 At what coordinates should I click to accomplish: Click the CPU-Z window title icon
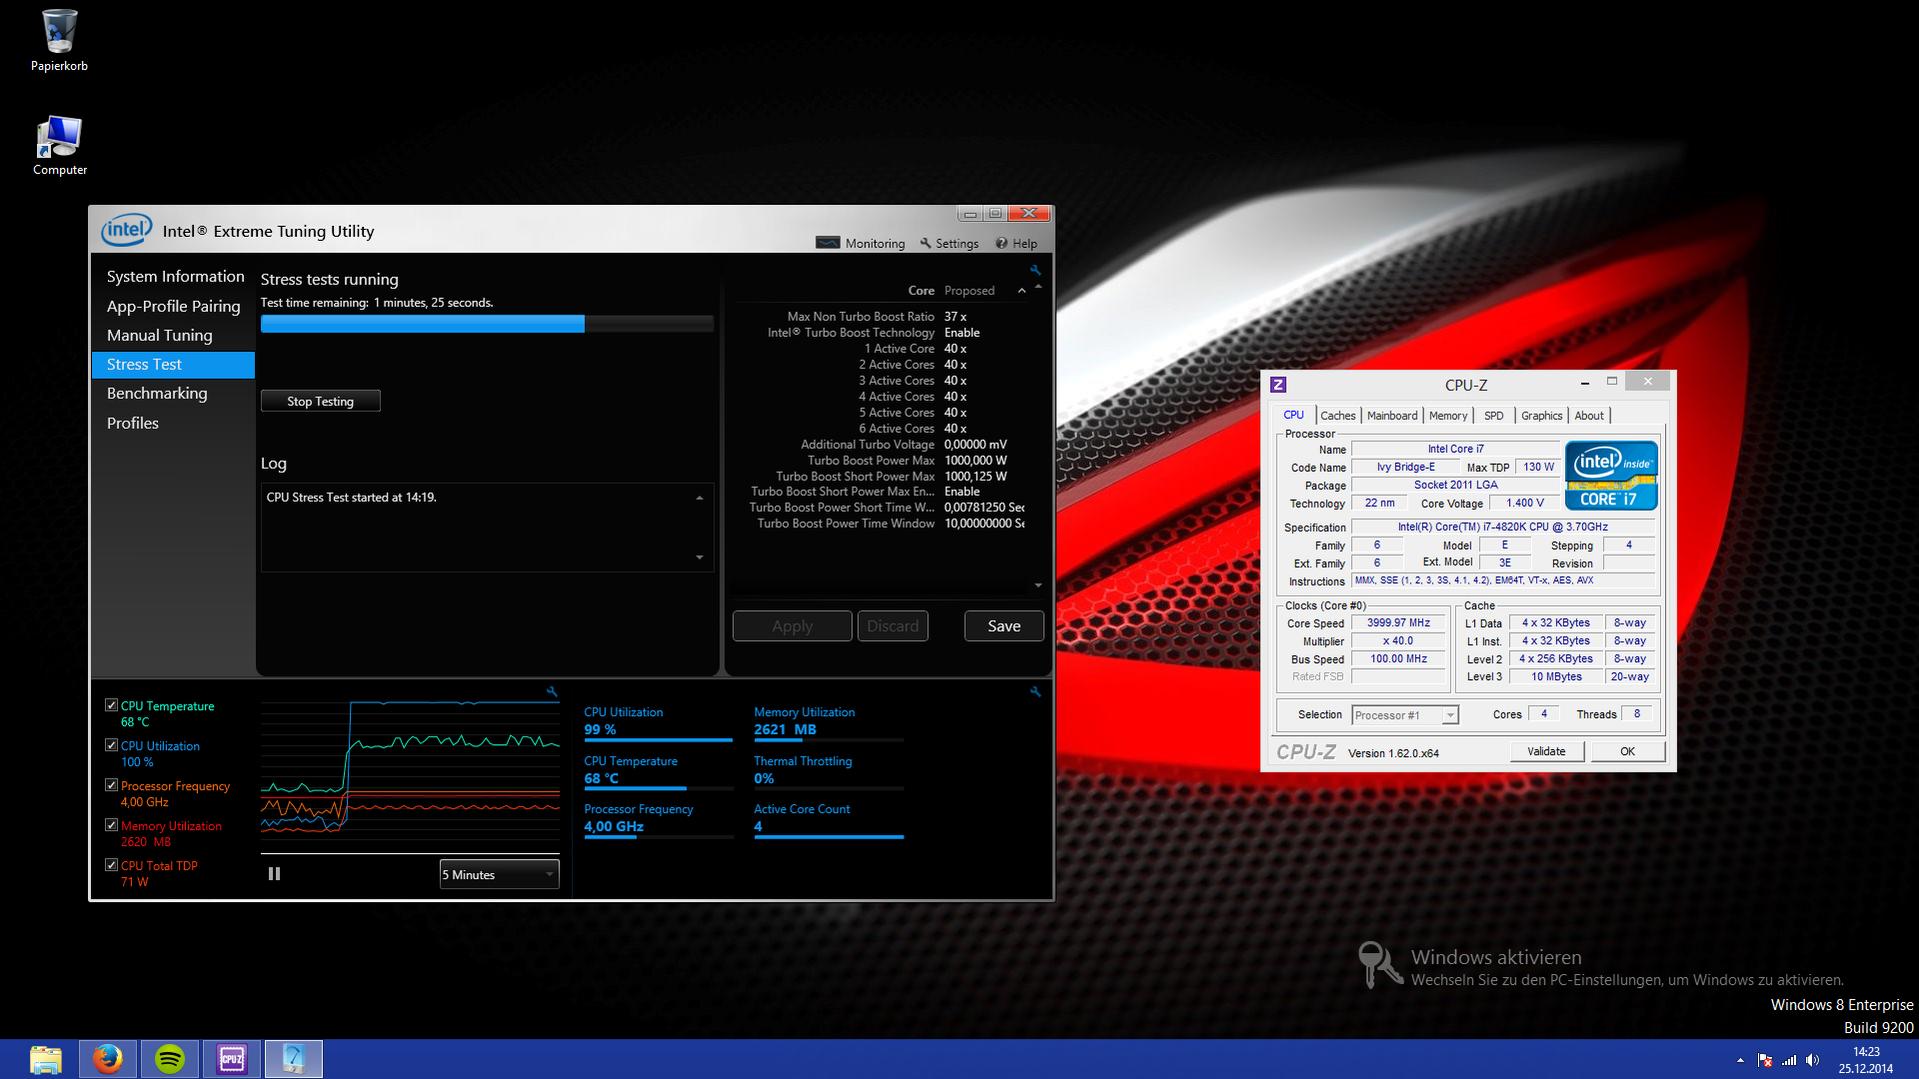point(1278,385)
